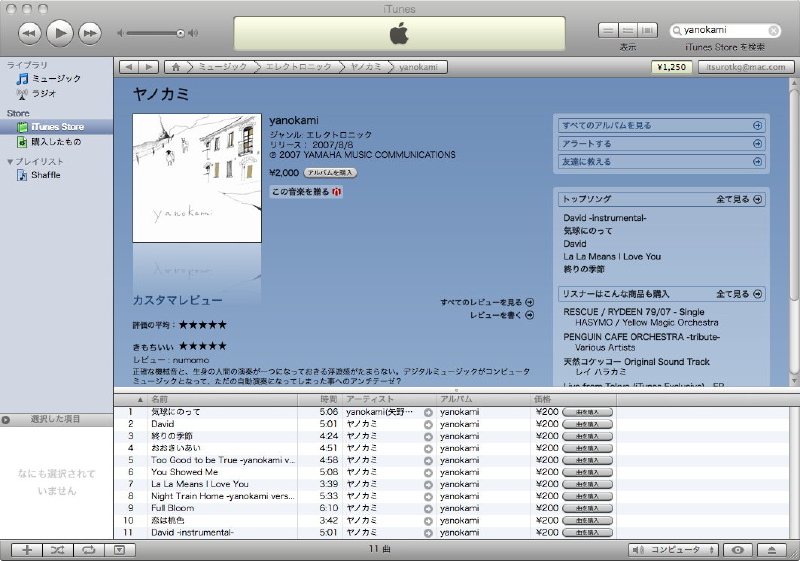Click the search field containing yanokami
This screenshot has height=561, width=800.
724,31
